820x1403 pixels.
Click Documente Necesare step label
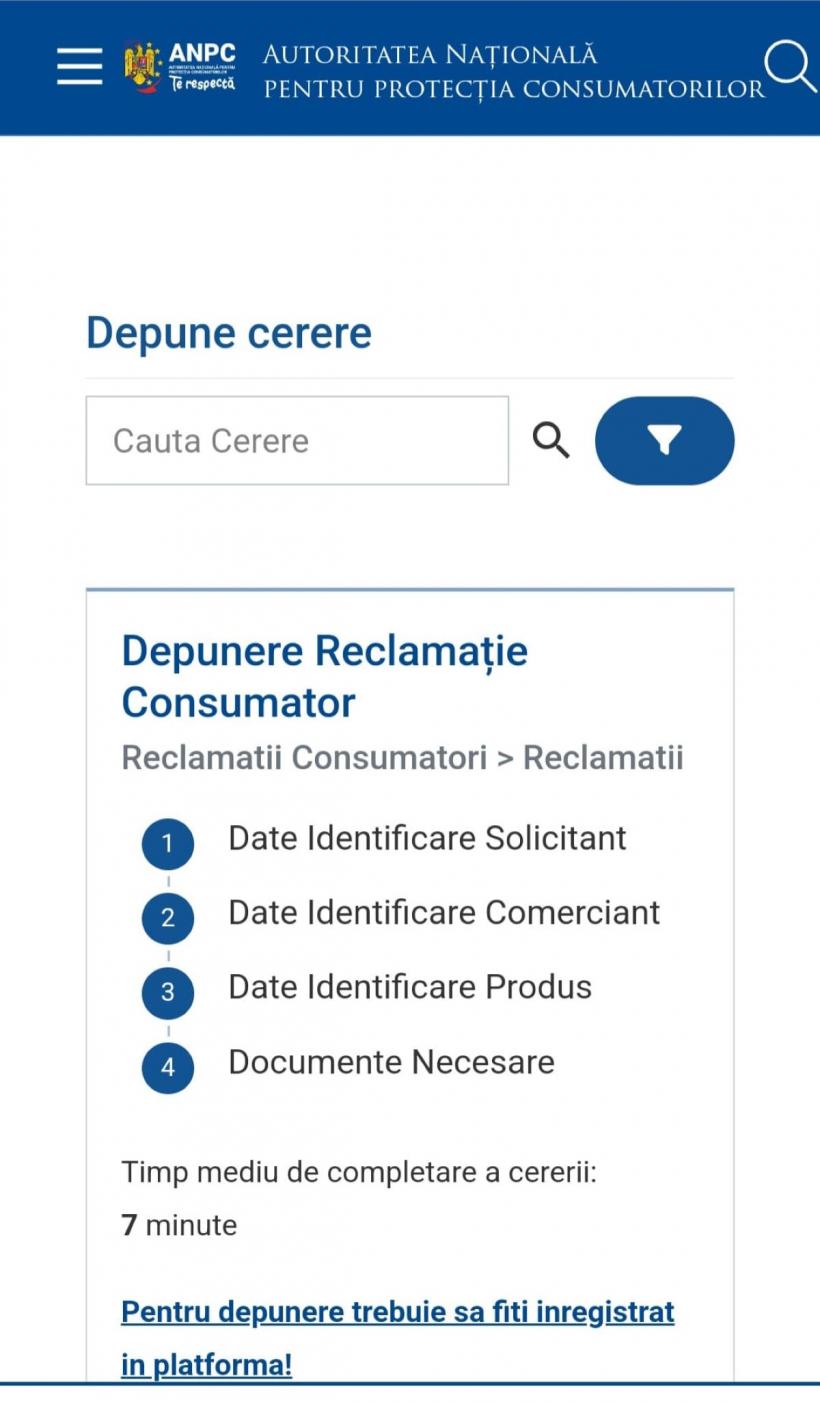tap(391, 1062)
